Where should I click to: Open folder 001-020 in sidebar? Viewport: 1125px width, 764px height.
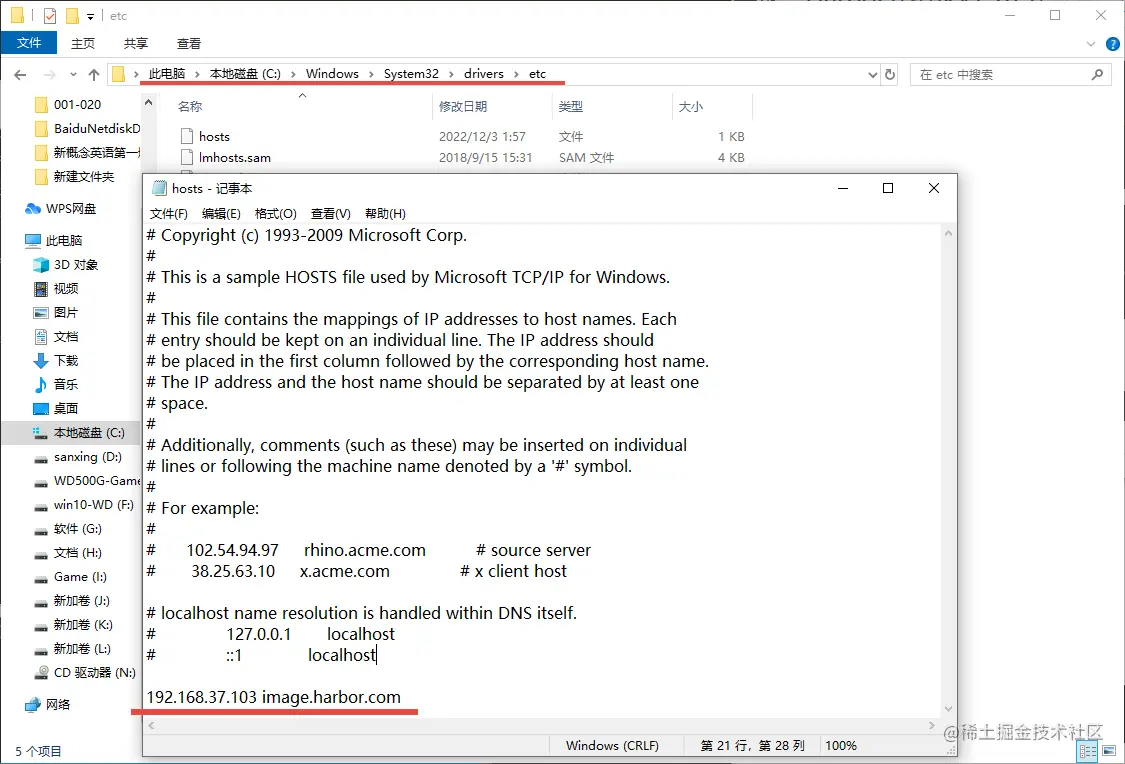(77, 105)
